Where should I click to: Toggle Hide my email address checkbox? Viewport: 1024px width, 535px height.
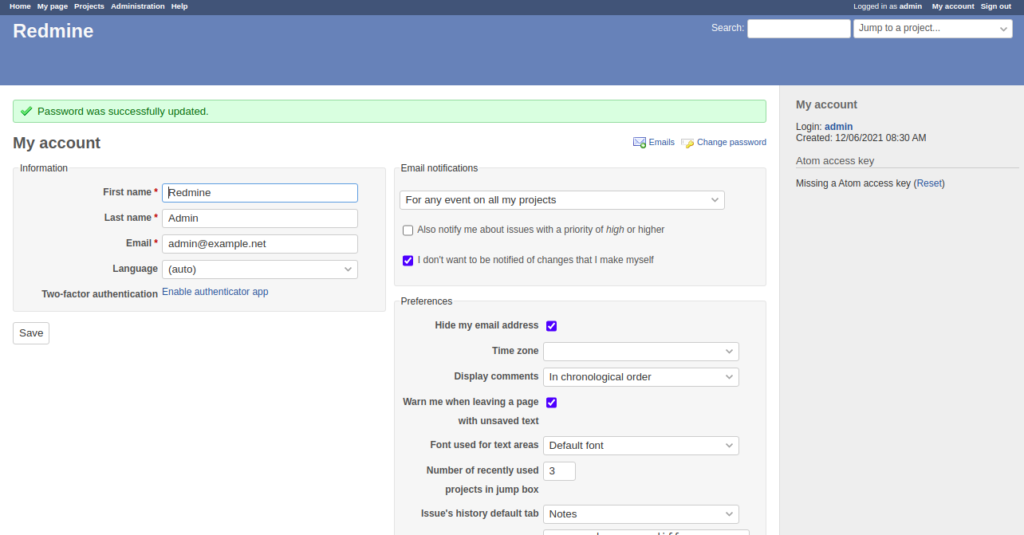click(551, 326)
